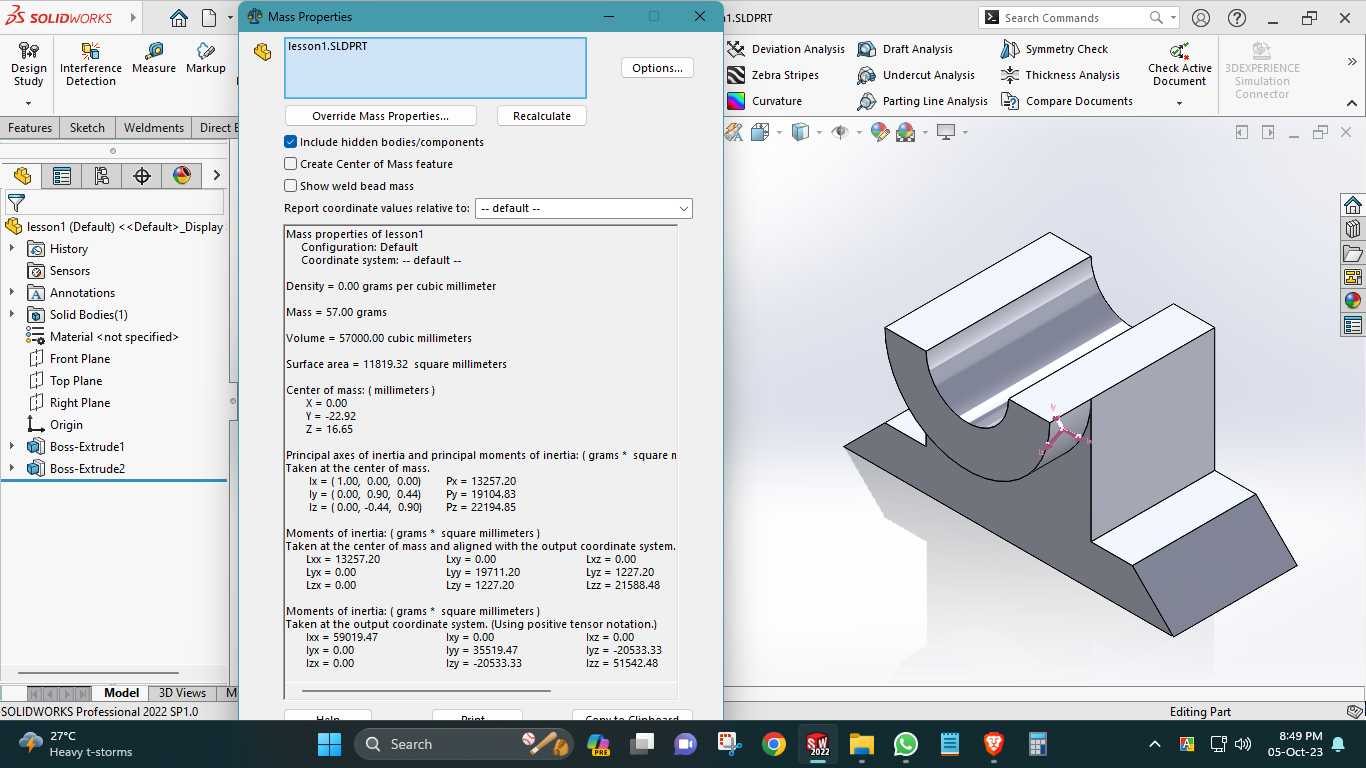
Task: Expand the Boss-Extrude2 feature
Action: coord(12,469)
